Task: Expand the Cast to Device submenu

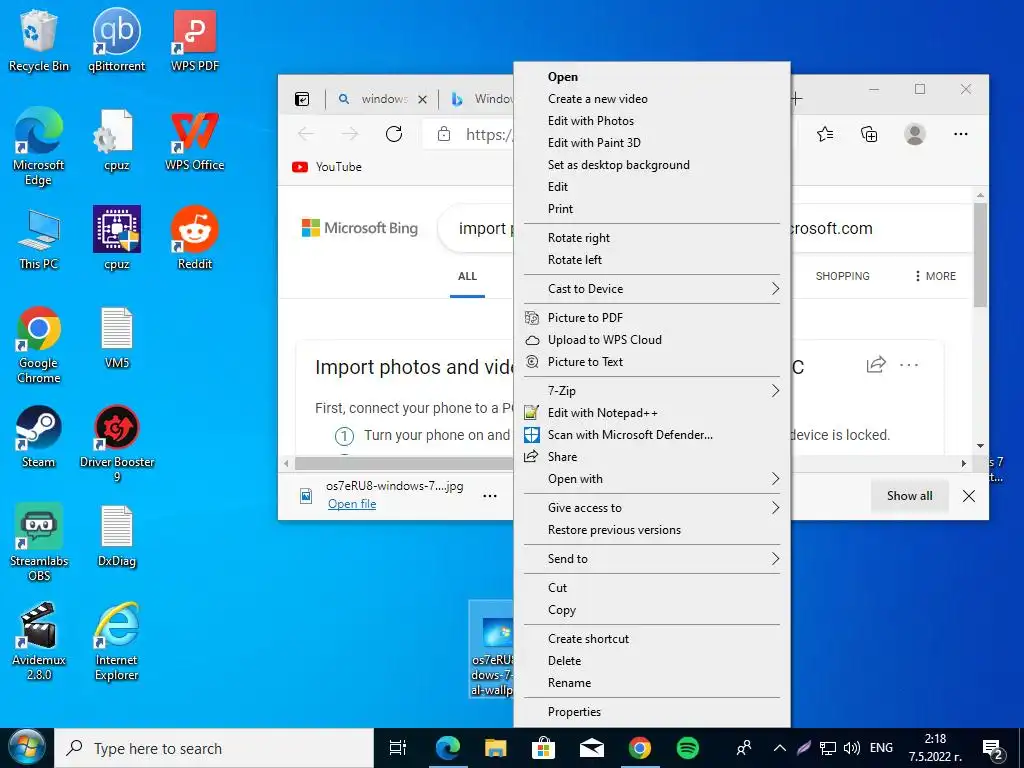Action: tap(652, 289)
